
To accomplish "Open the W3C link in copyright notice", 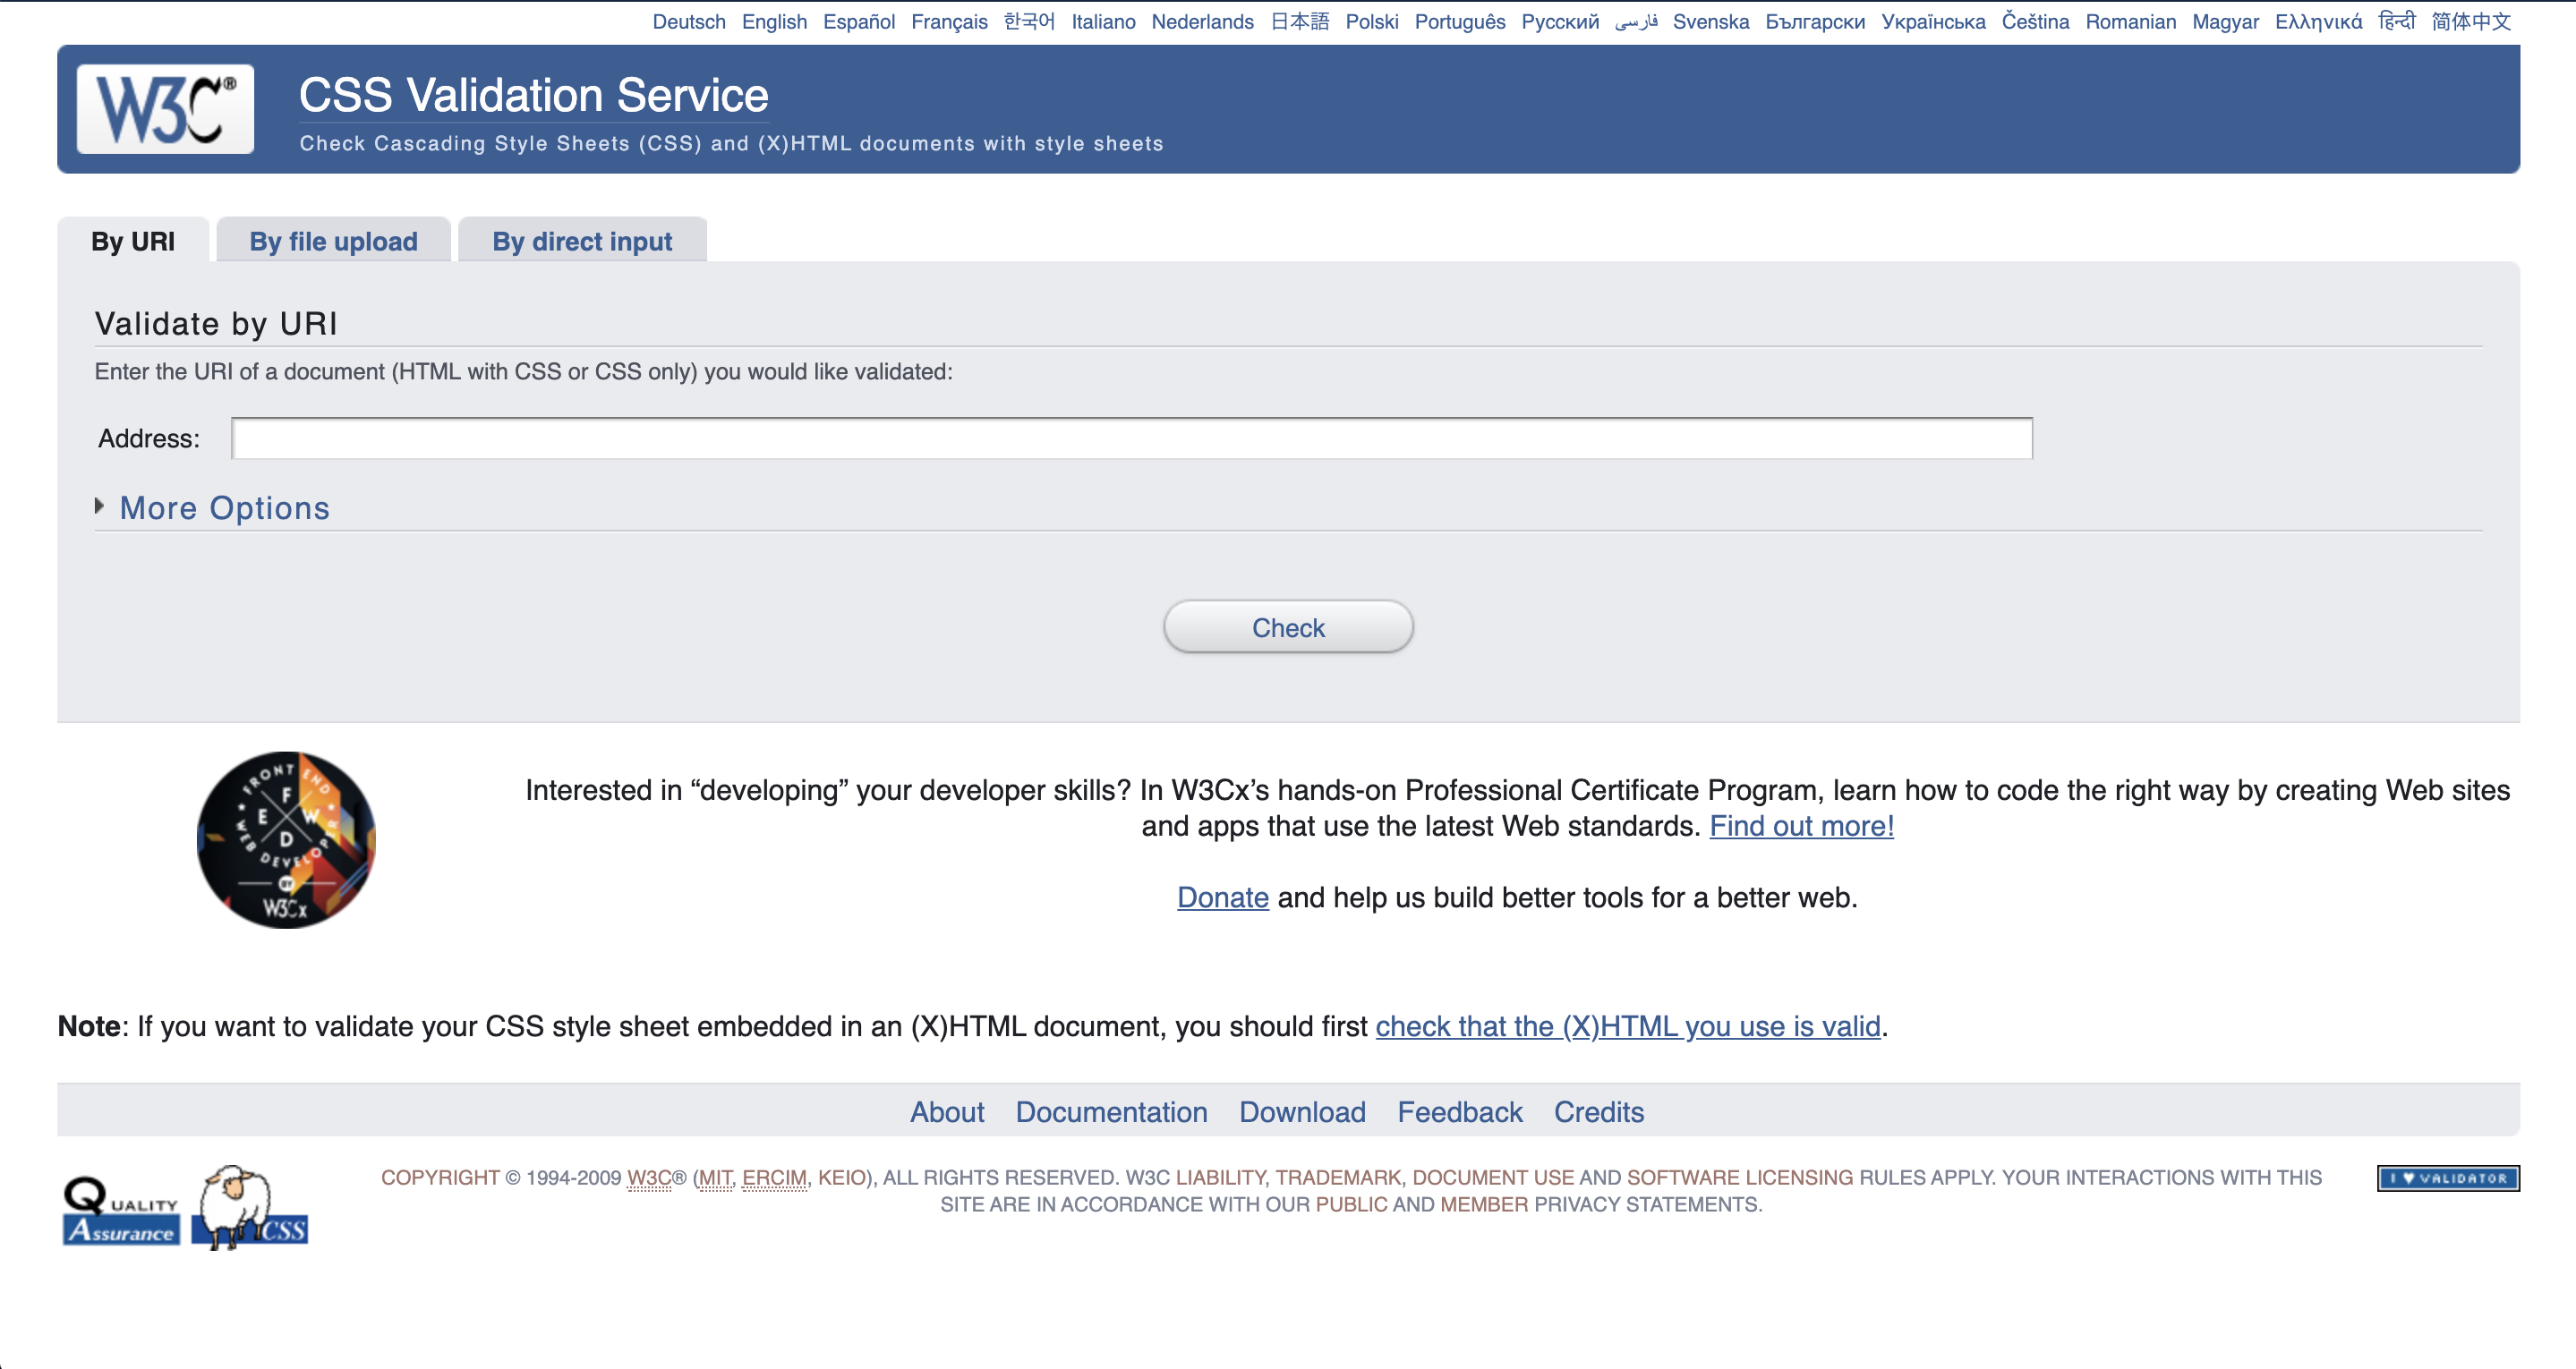I will 649,1178.
